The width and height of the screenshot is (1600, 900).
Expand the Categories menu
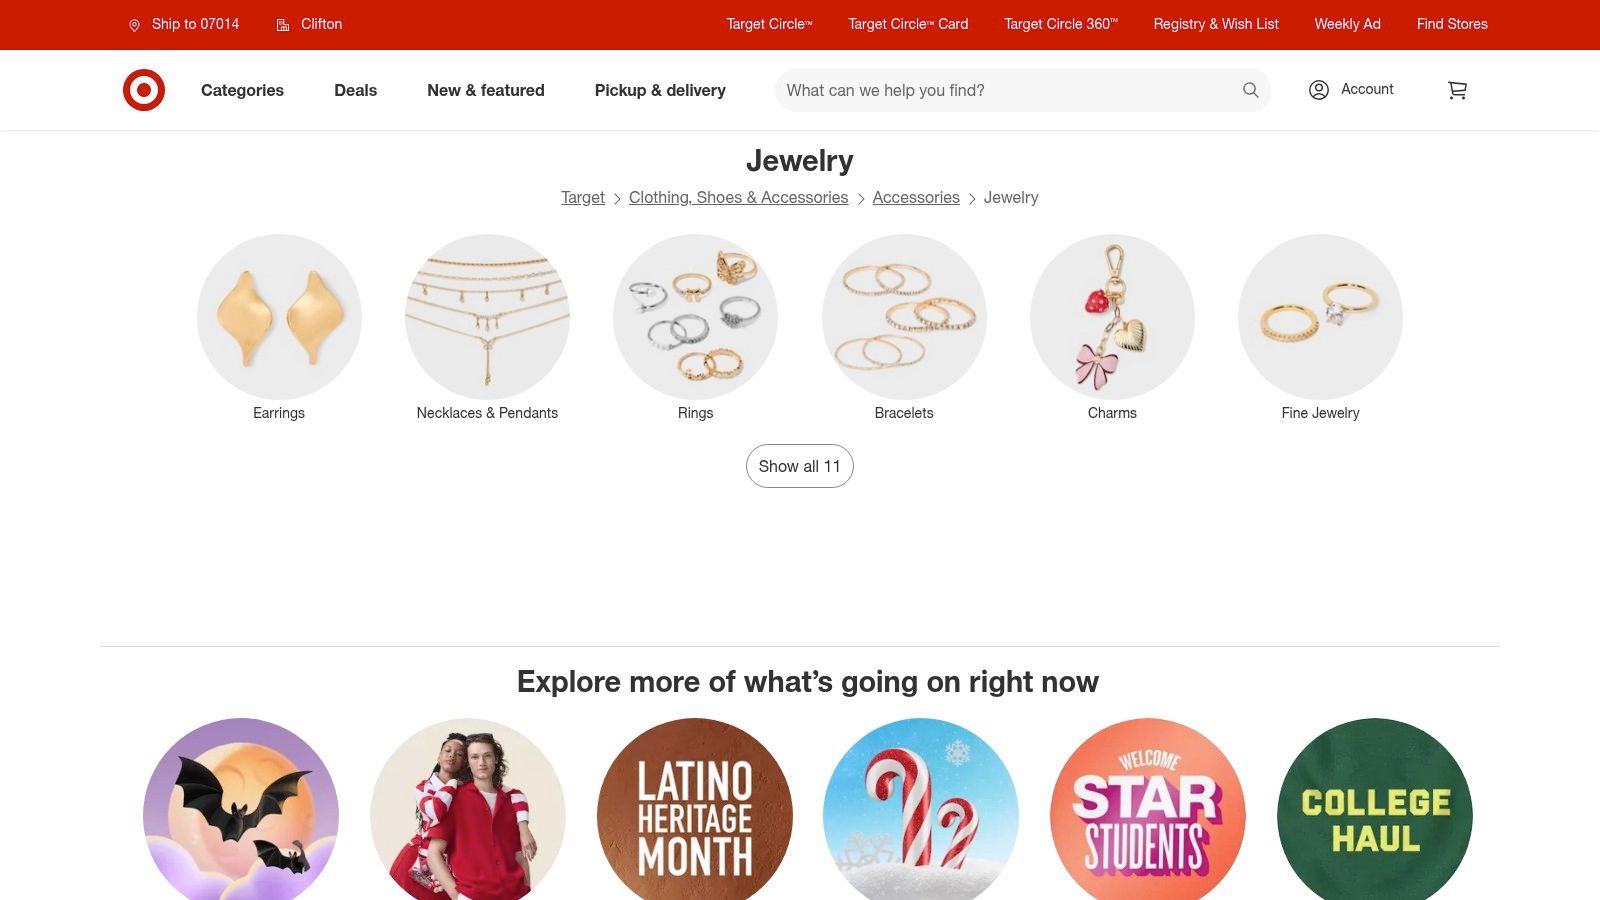coord(242,90)
